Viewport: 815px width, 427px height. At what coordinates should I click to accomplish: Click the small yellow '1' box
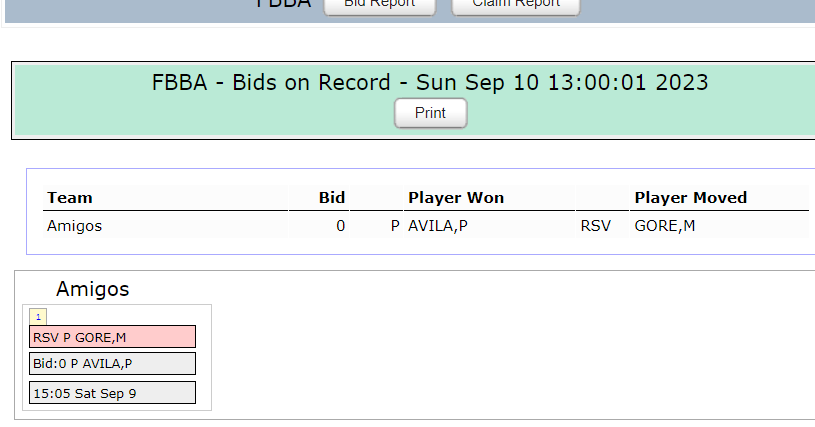pyautogui.click(x=38, y=316)
